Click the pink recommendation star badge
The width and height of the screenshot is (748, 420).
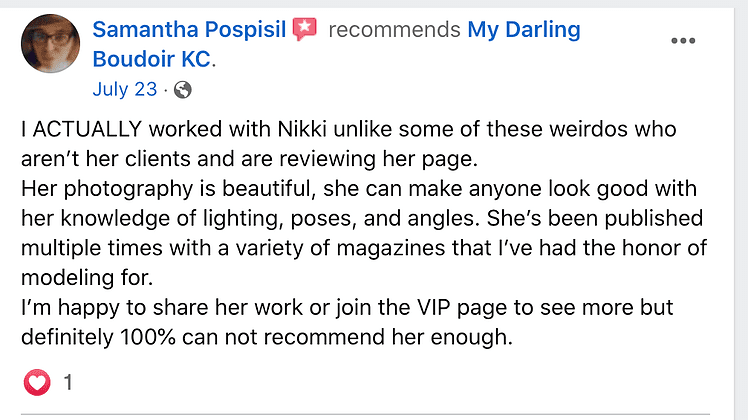coord(305,30)
